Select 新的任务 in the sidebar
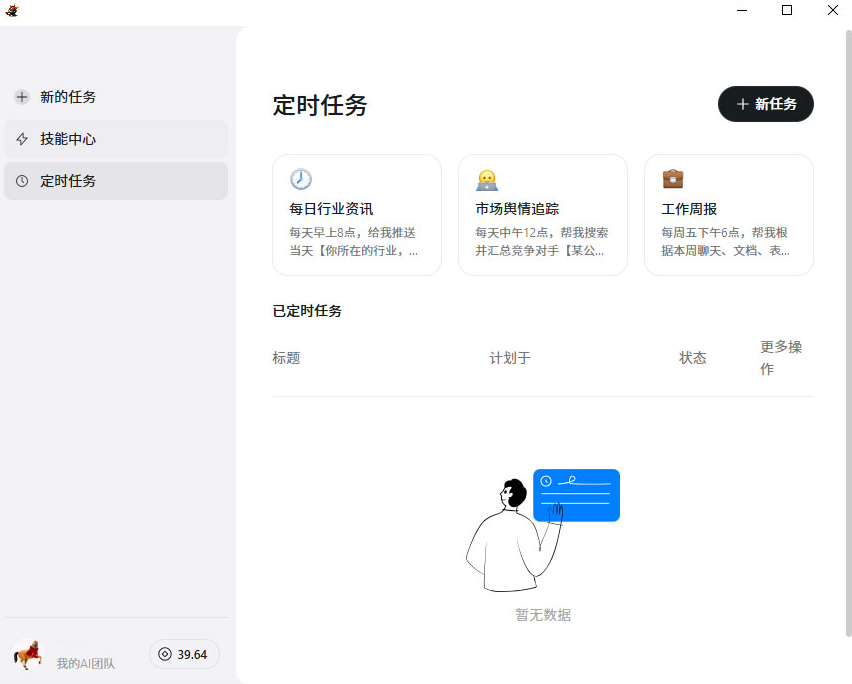The width and height of the screenshot is (852, 684). pyautogui.click(x=116, y=97)
